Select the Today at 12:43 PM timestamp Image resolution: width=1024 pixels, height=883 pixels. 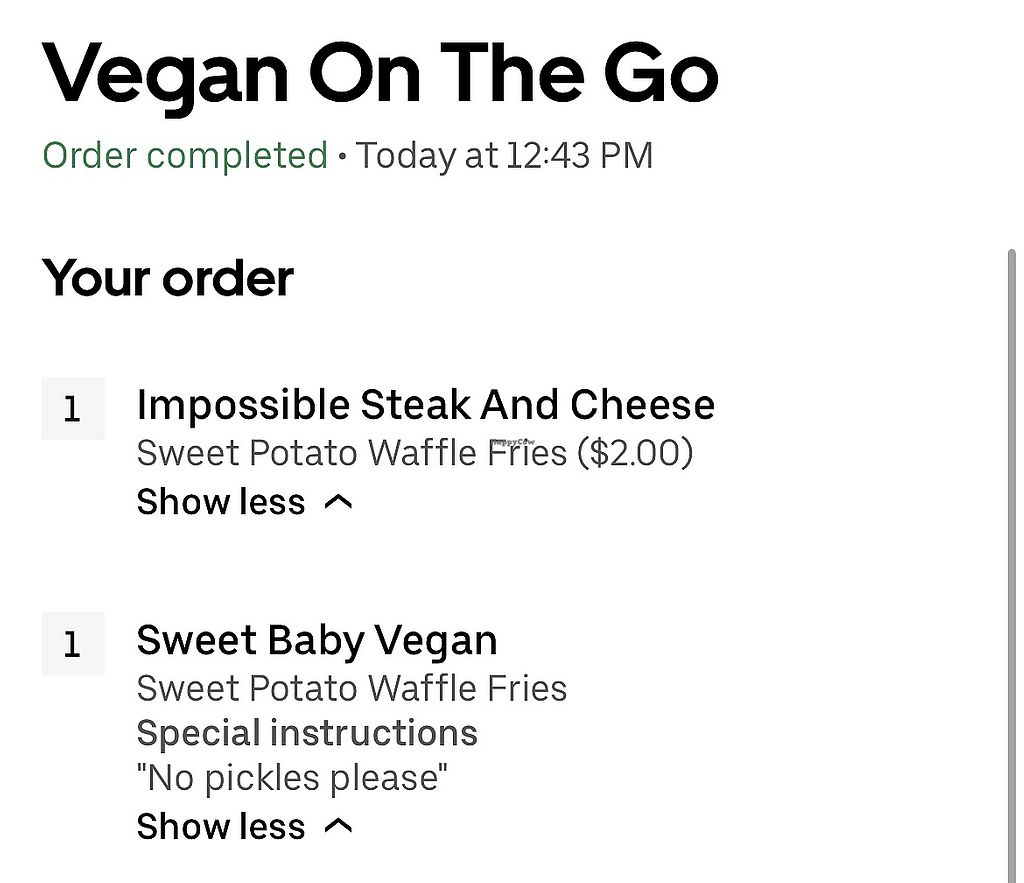click(504, 156)
